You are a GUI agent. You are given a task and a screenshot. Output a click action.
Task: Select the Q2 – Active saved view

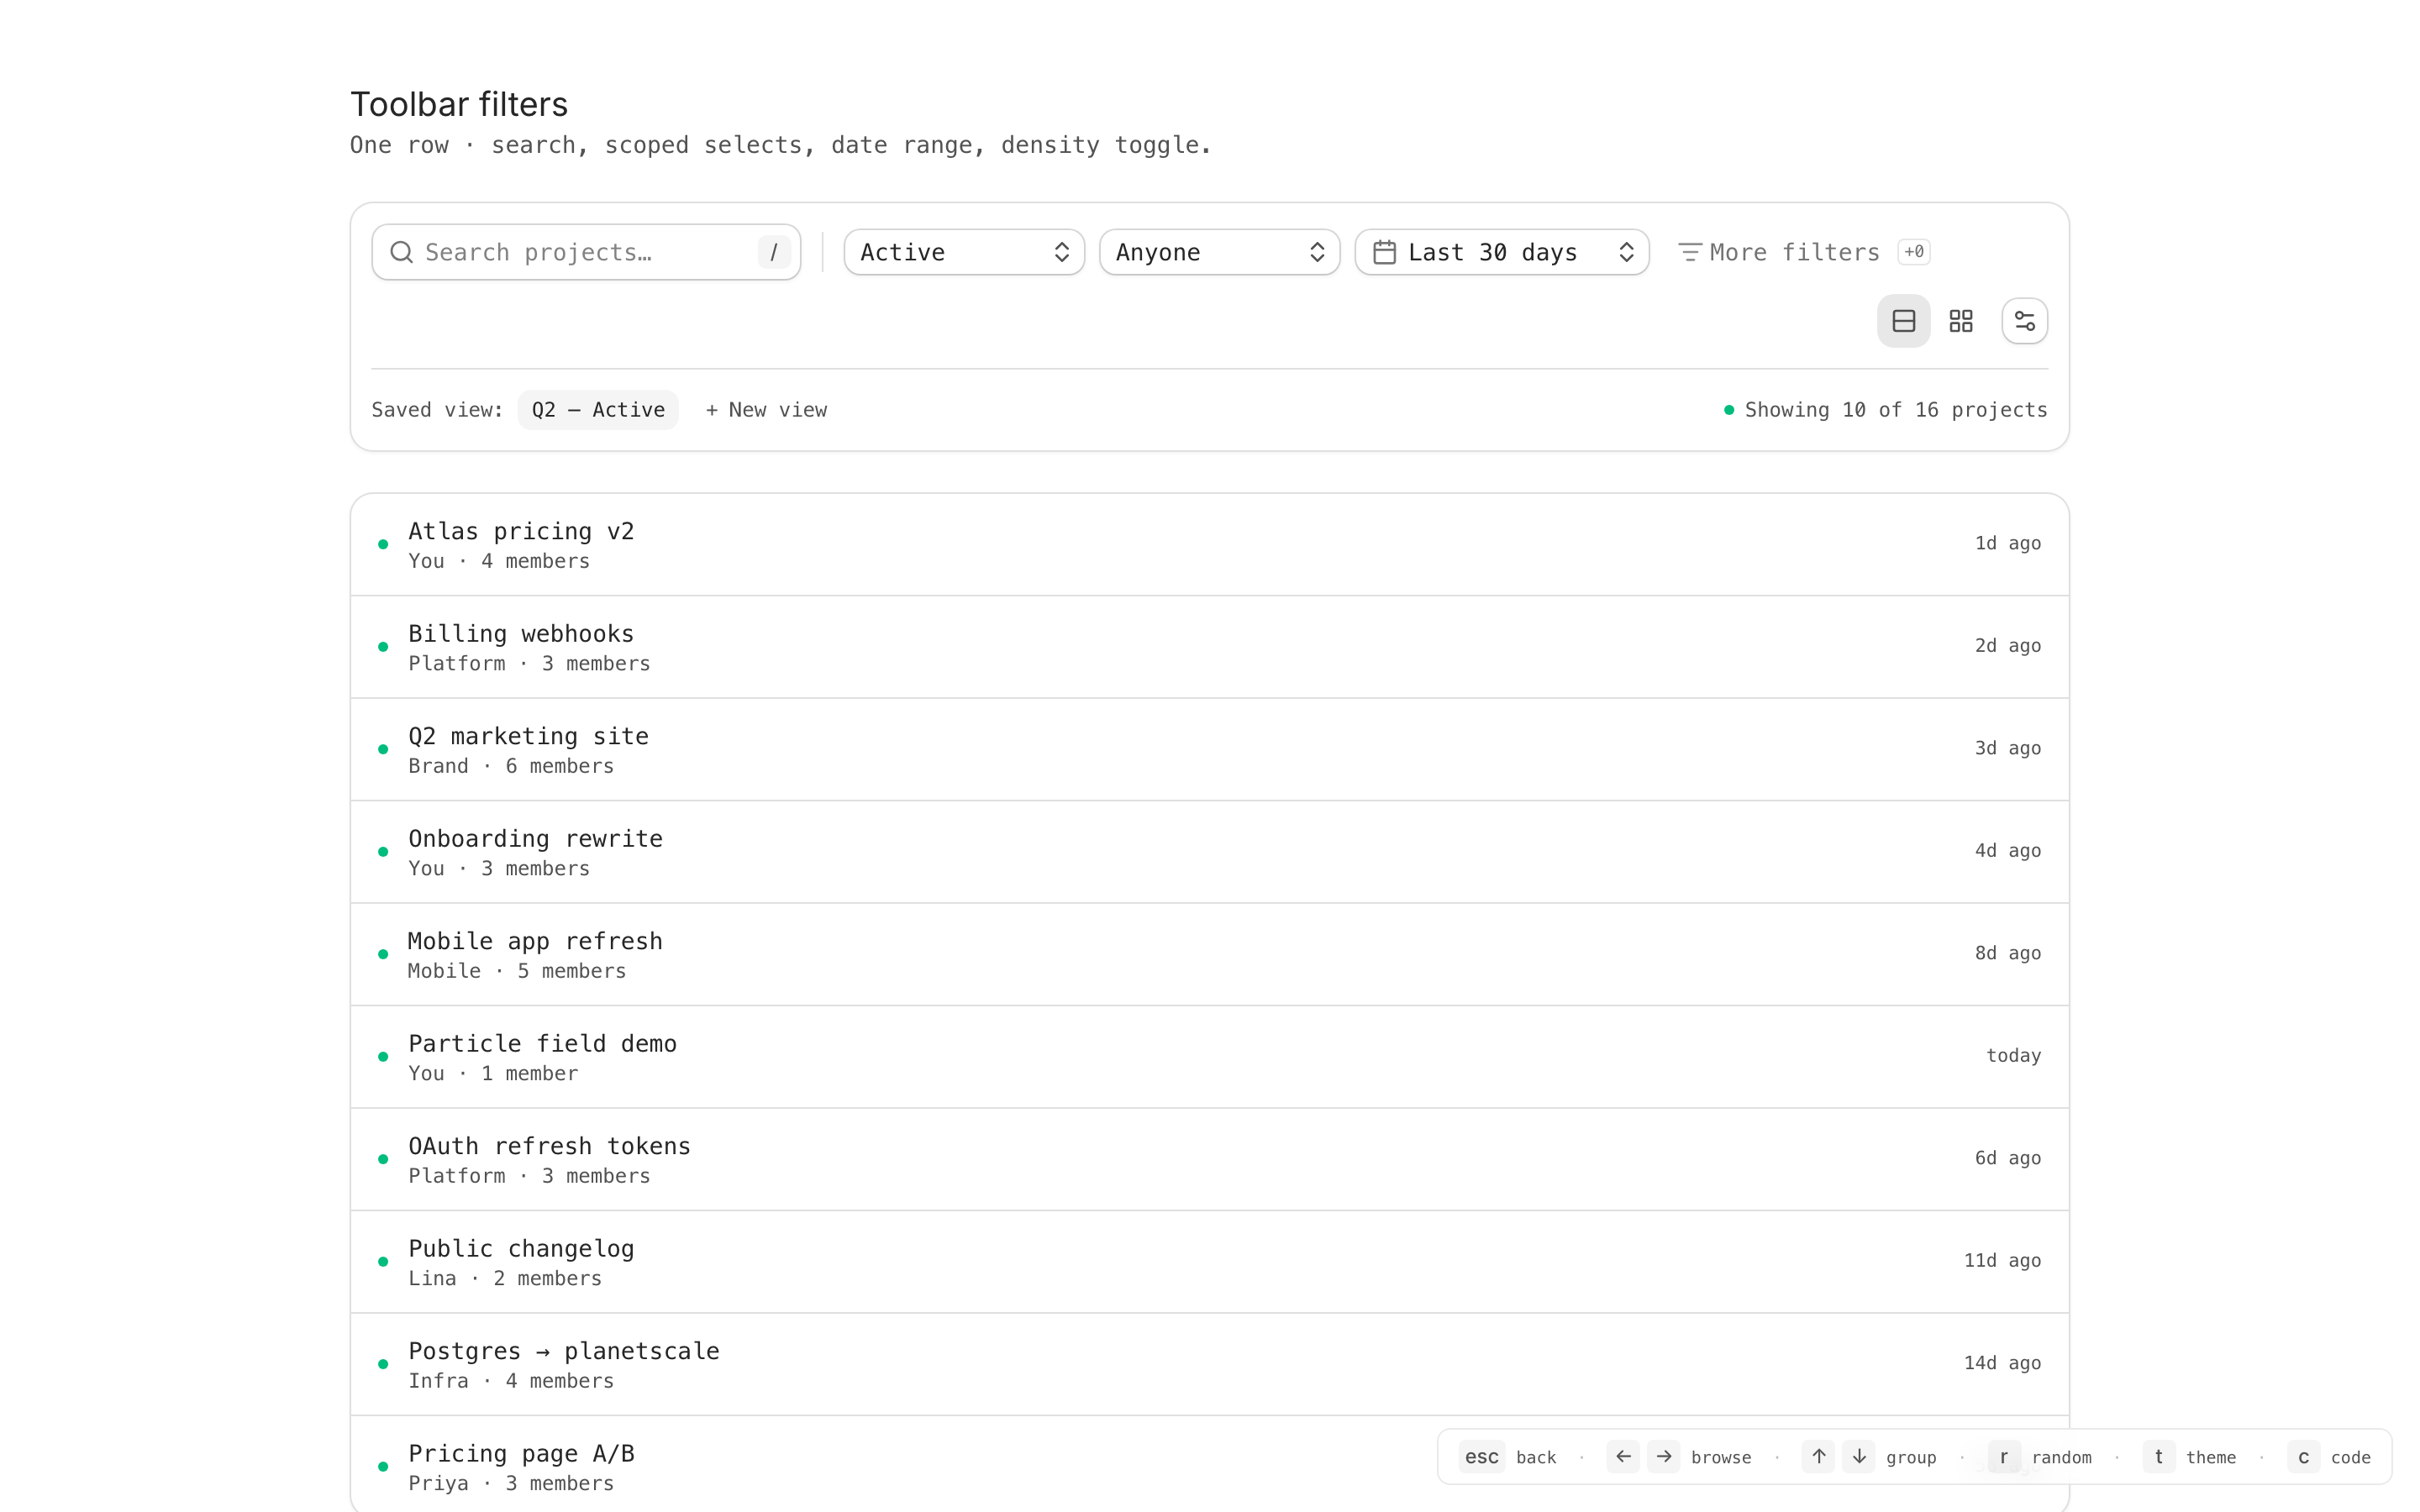pyautogui.click(x=597, y=410)
